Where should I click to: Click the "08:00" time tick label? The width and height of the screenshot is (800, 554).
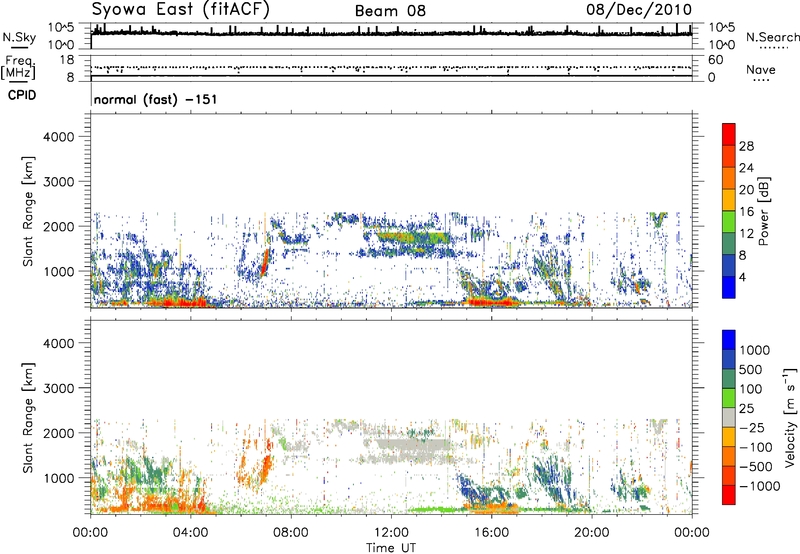click(x=291, y=533)
